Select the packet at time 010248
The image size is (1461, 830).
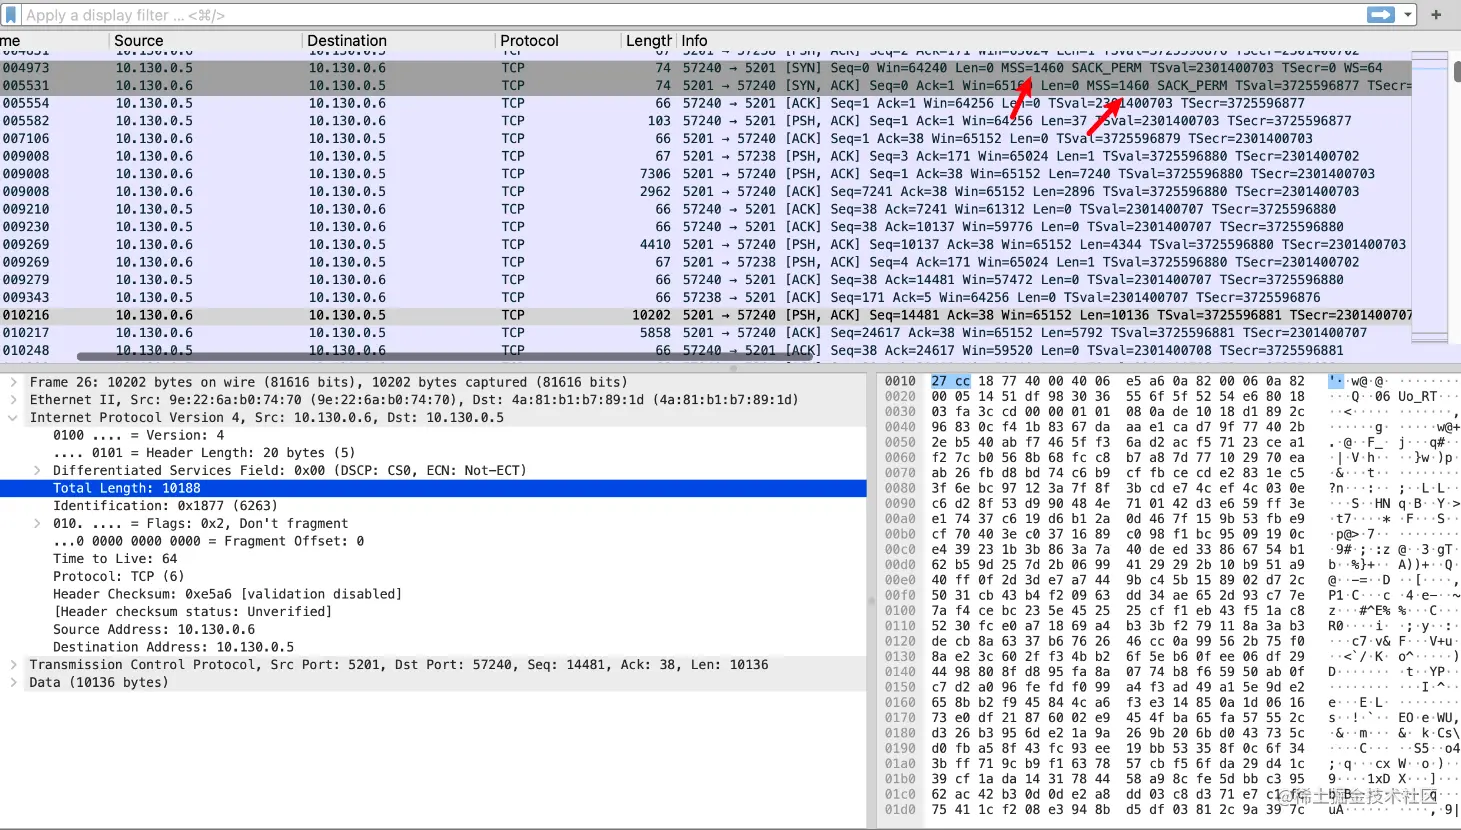click(x=705, y=351)
